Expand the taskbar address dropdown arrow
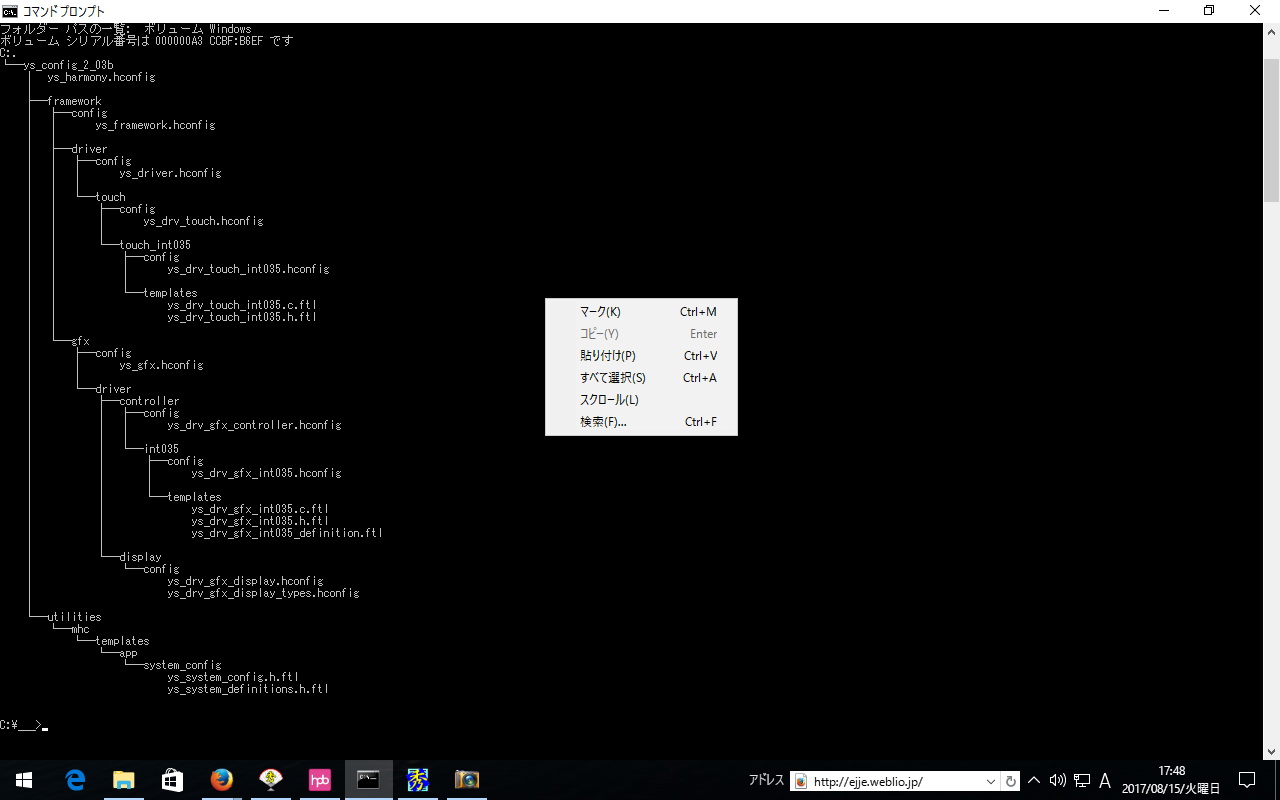The width and height of the screenshot is (1280, 800). [x=991, y=781]
